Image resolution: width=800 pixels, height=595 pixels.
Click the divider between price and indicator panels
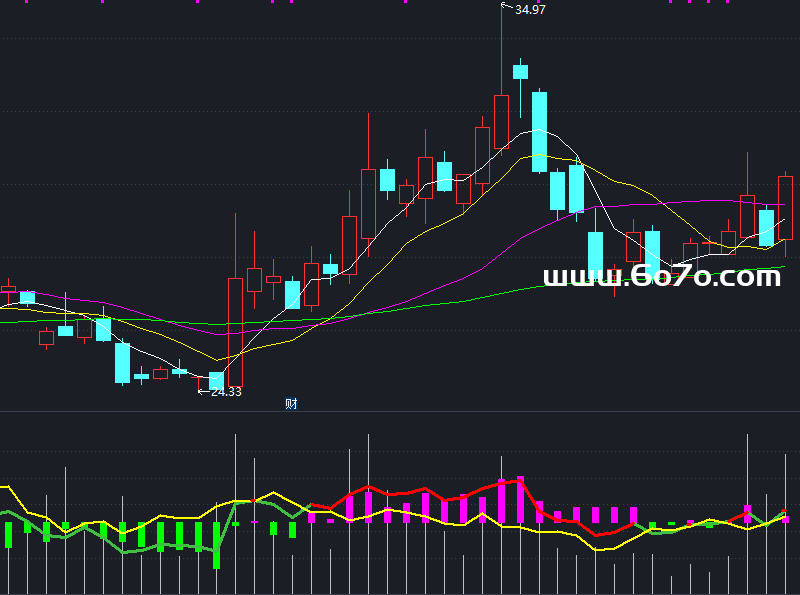pyautogui.click(x=400, y=411)
